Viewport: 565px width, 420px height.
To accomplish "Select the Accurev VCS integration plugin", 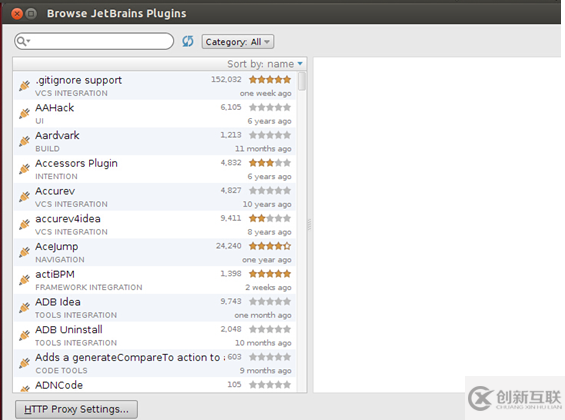I will (x=155, y=197).
